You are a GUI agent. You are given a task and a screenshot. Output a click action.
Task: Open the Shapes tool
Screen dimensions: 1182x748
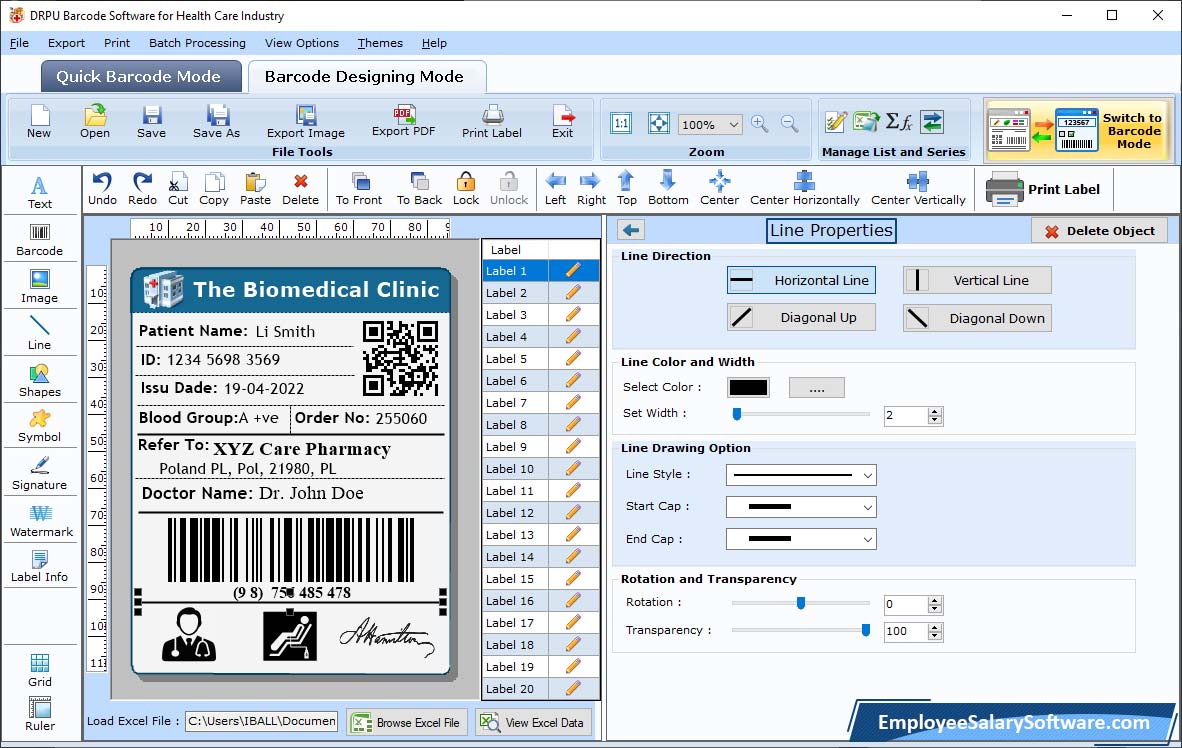pos(39,381)
